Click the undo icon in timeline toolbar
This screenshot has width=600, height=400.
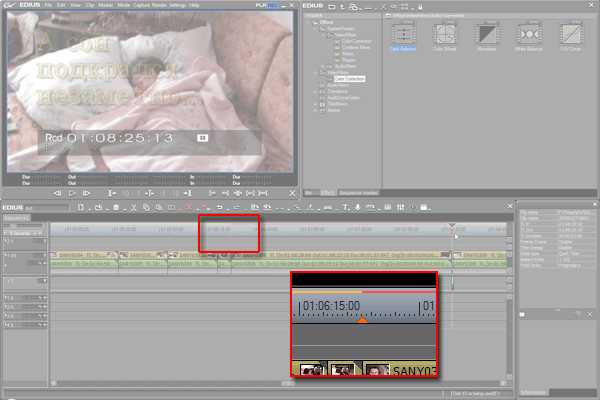[219, 207]
